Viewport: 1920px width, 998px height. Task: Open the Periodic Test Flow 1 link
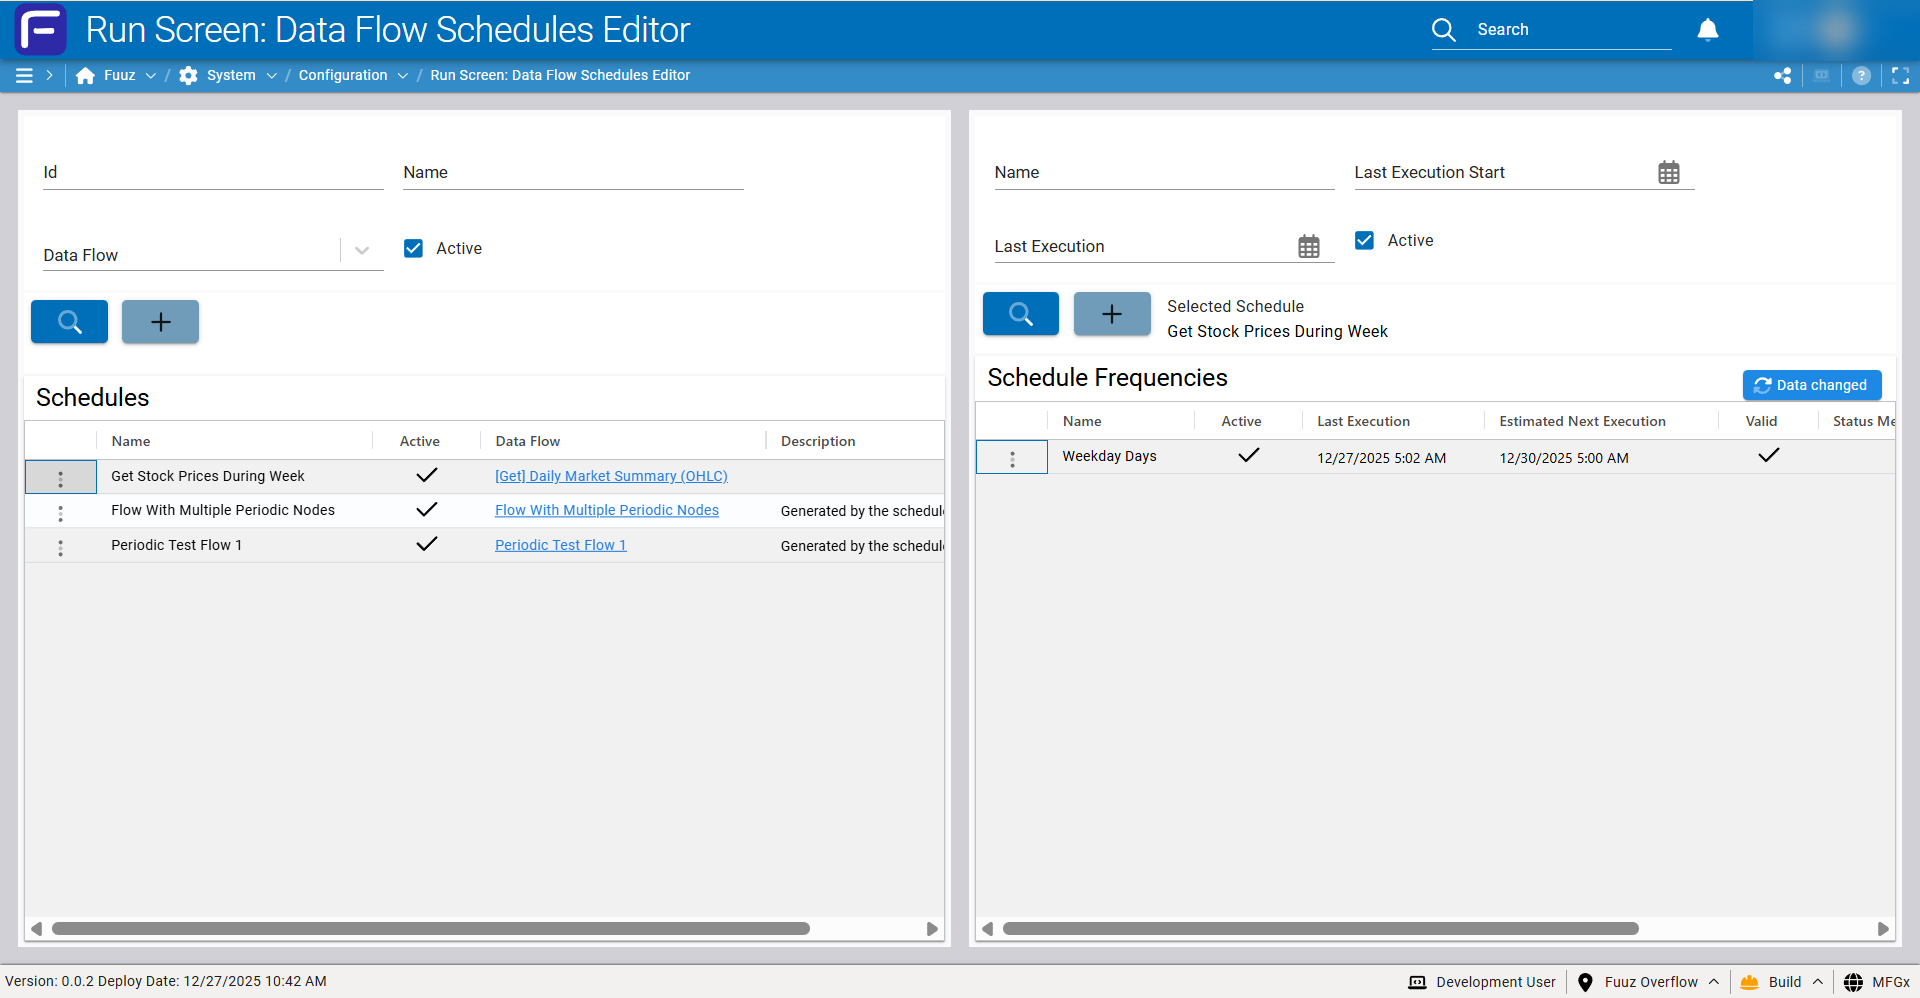[x=560, y=545]
